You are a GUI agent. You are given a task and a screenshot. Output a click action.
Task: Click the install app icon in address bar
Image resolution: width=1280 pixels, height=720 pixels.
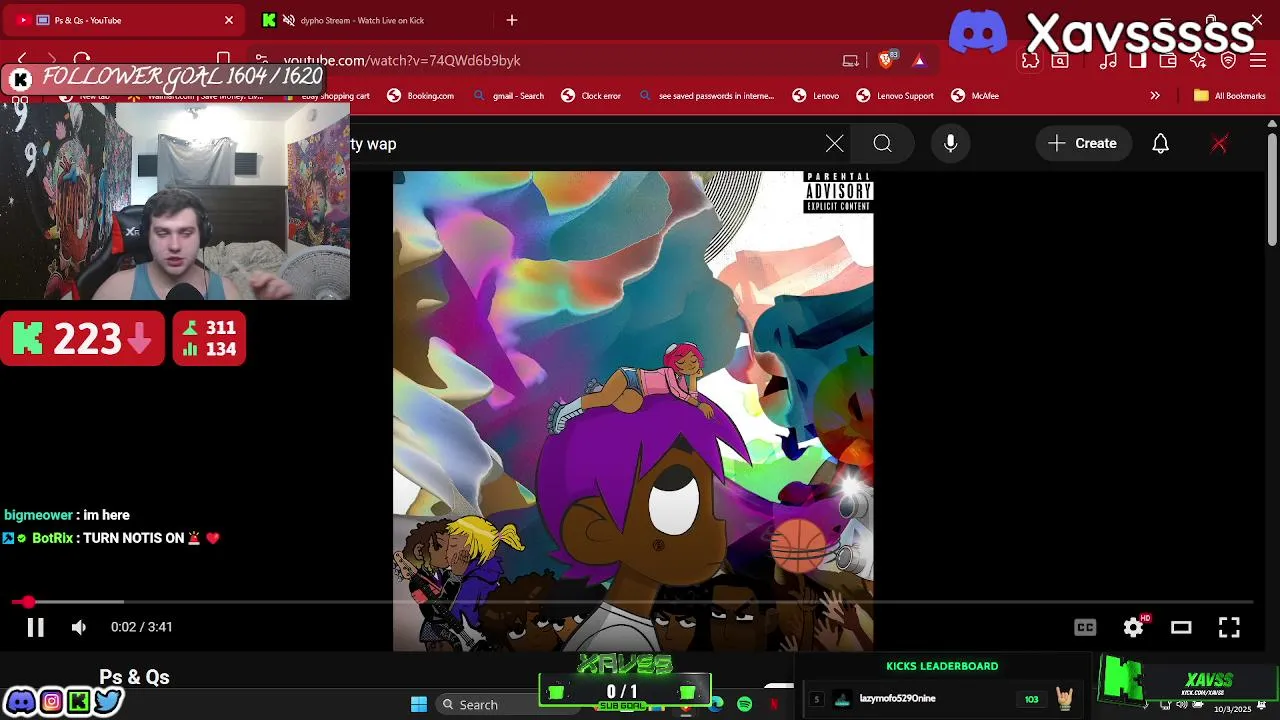(851, 60)
